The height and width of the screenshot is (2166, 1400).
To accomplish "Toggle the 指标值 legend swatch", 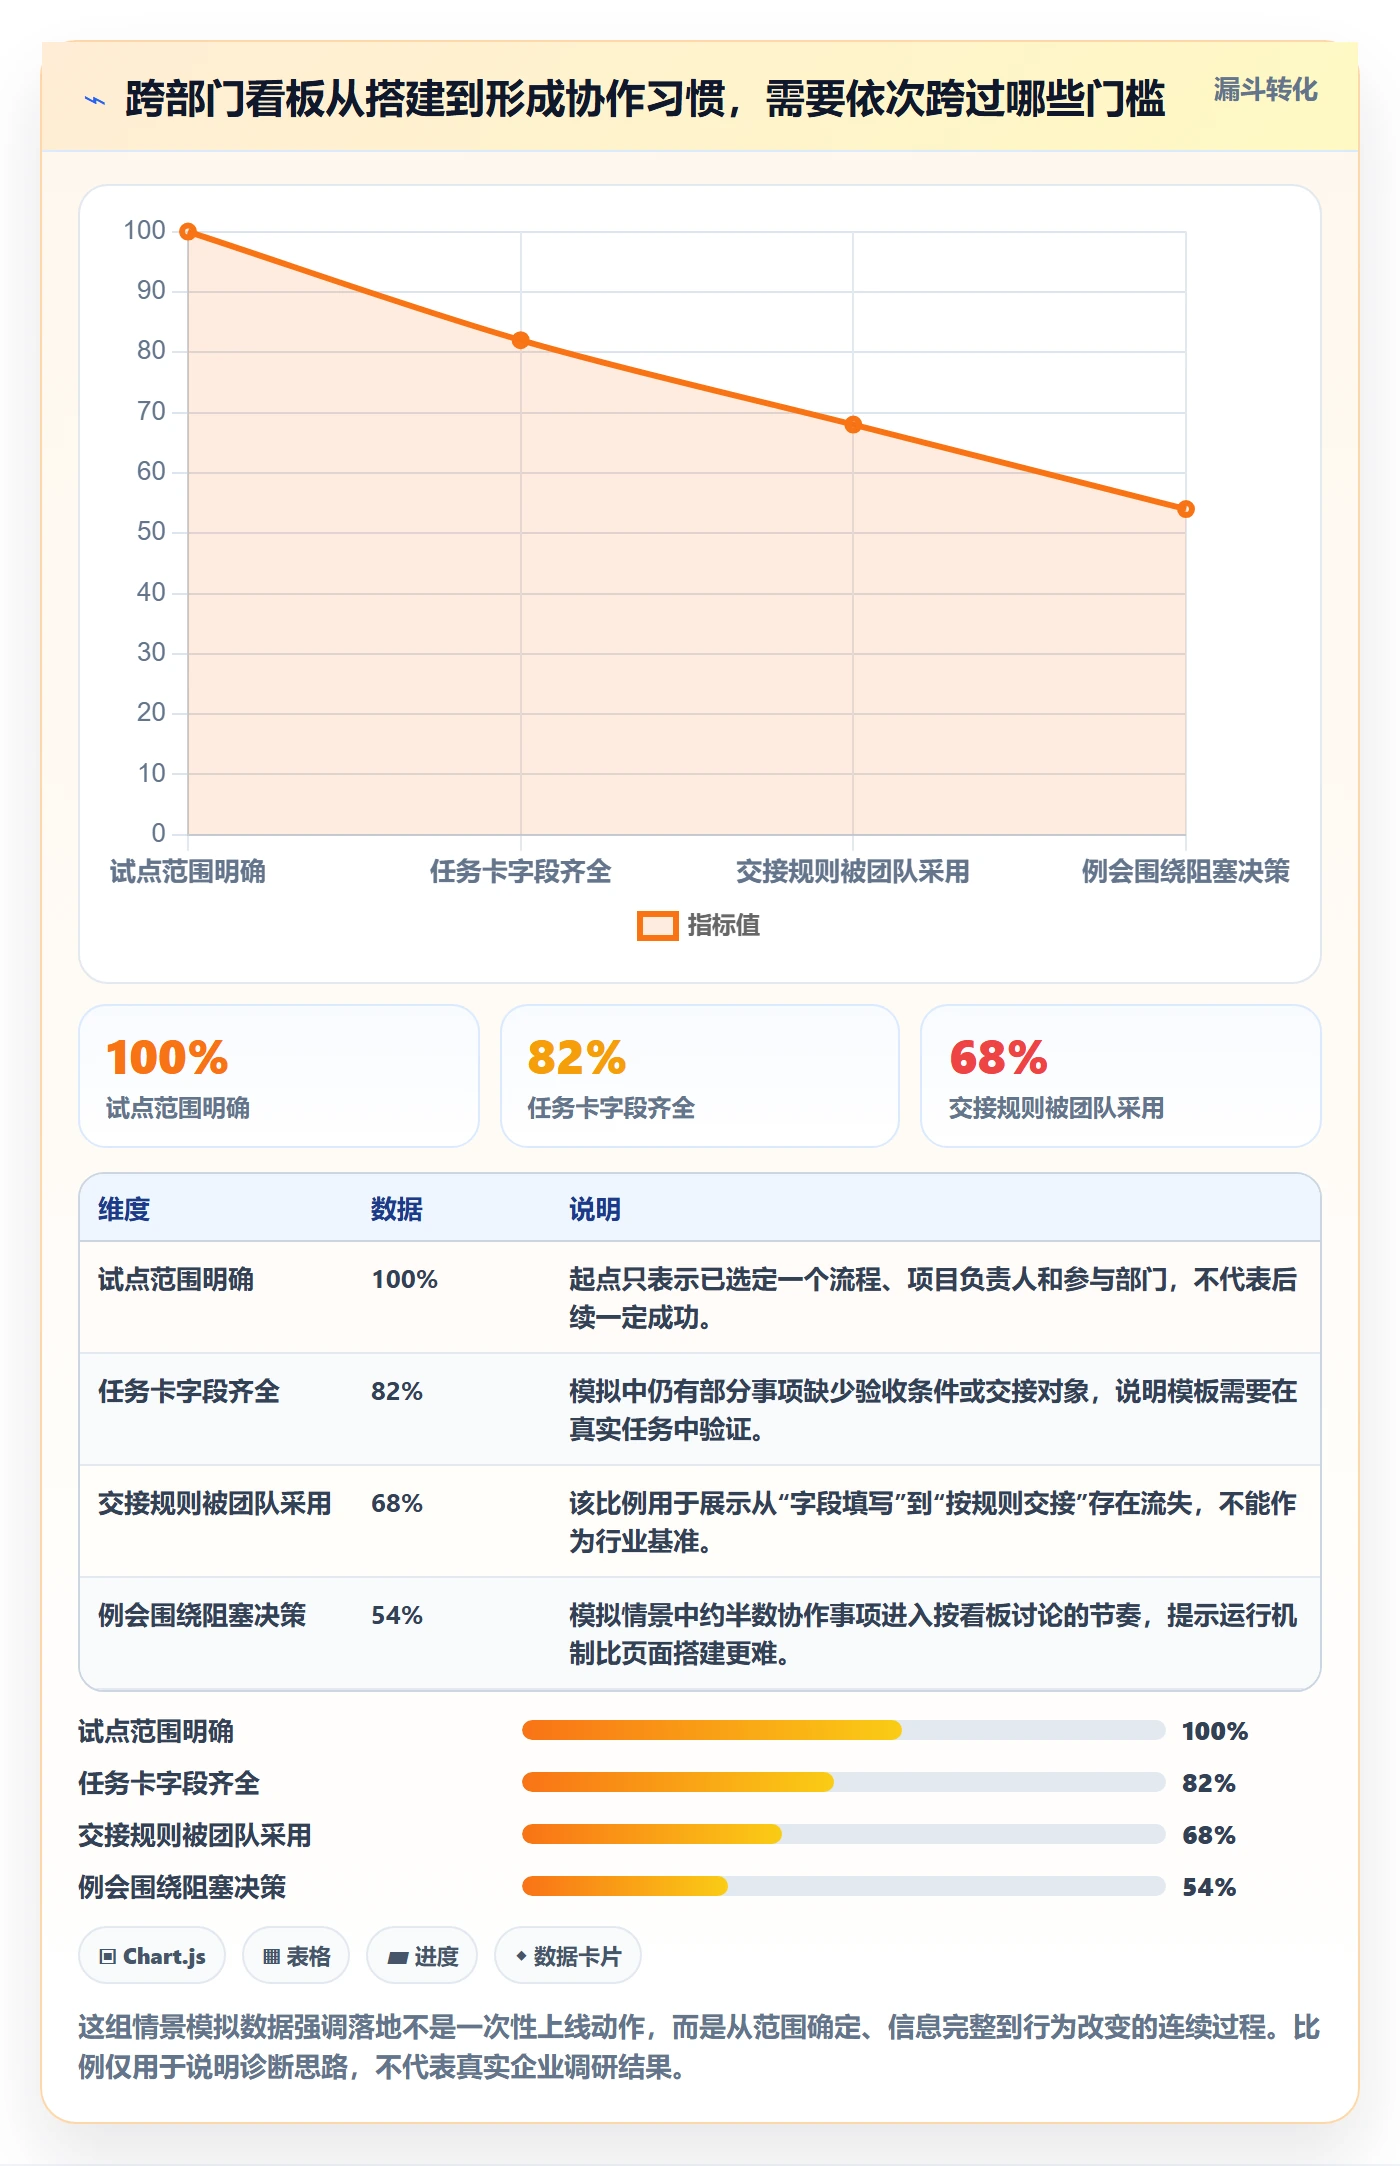I will tap(657, 926).
